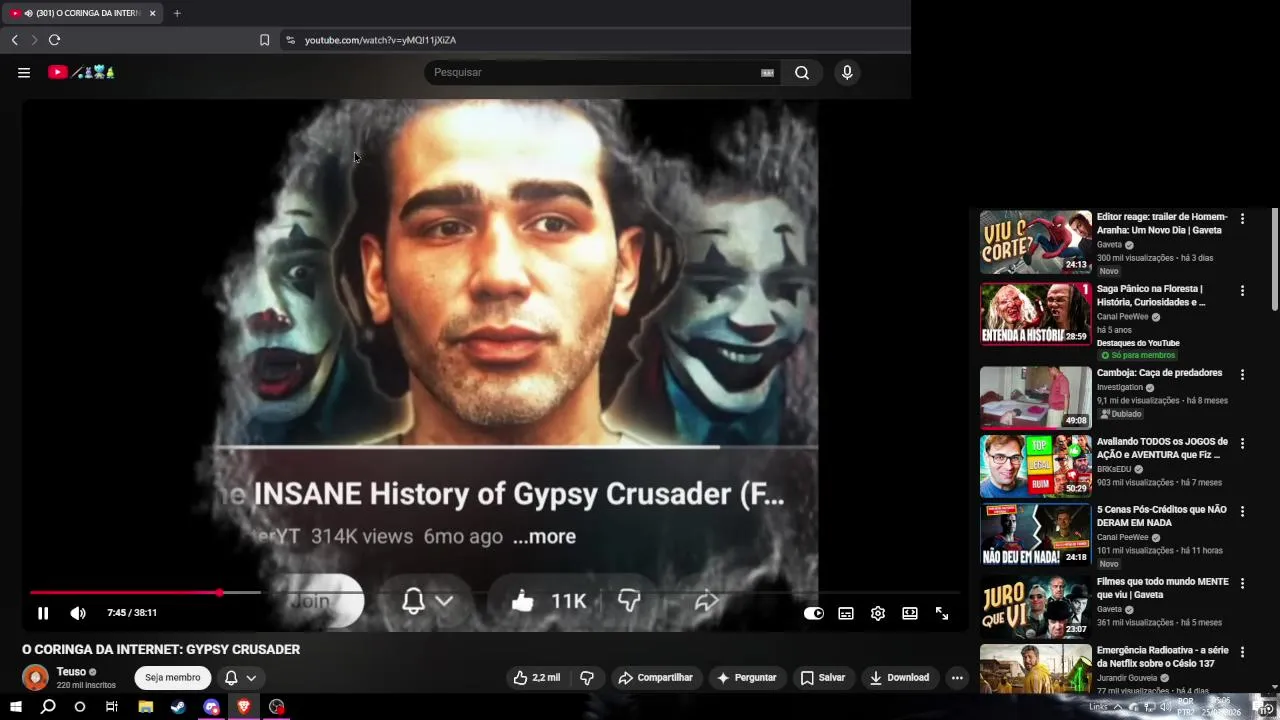
Task: Click title 'Camboja: Caça de predadores'
Action: tap(1159, 373)
